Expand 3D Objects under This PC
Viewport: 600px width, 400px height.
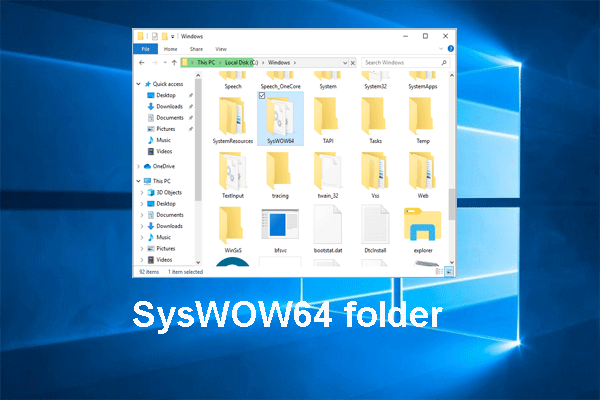[142, 192]
